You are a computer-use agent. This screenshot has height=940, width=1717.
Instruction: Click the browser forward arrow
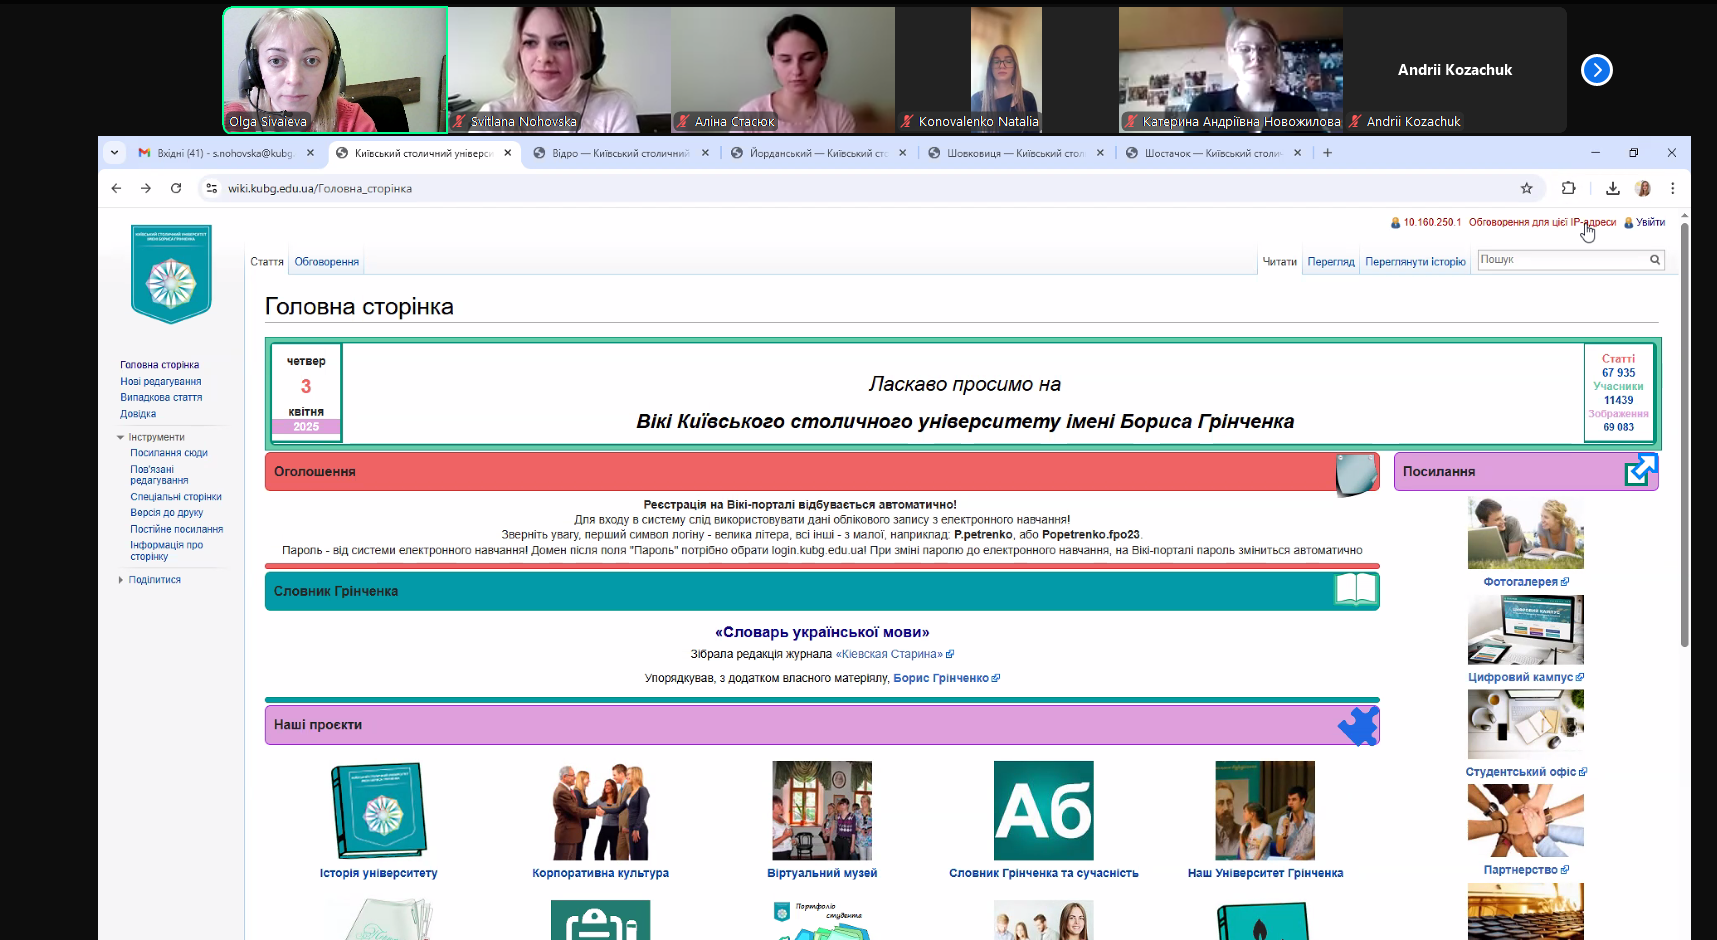[146, 188]
